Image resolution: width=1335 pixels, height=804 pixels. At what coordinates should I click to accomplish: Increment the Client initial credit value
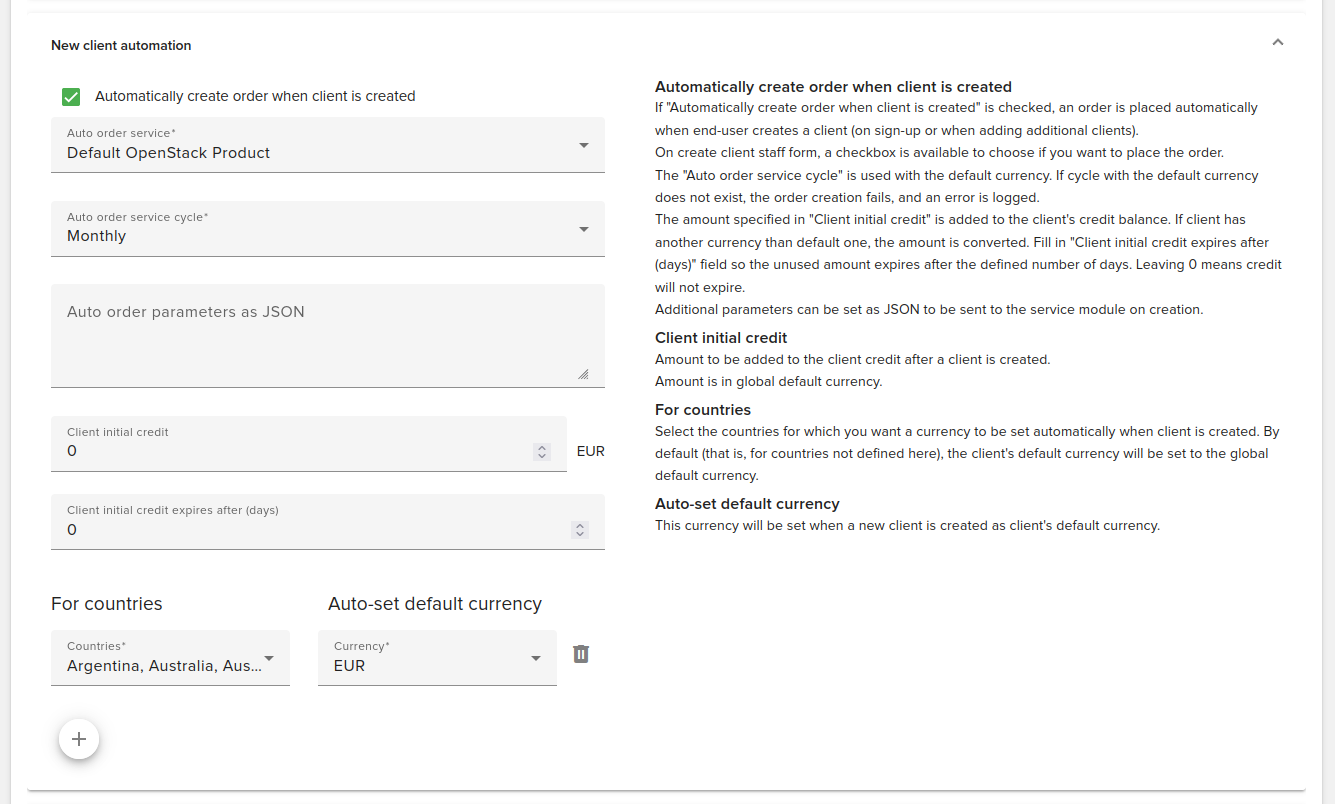click(x=541, y=446)
